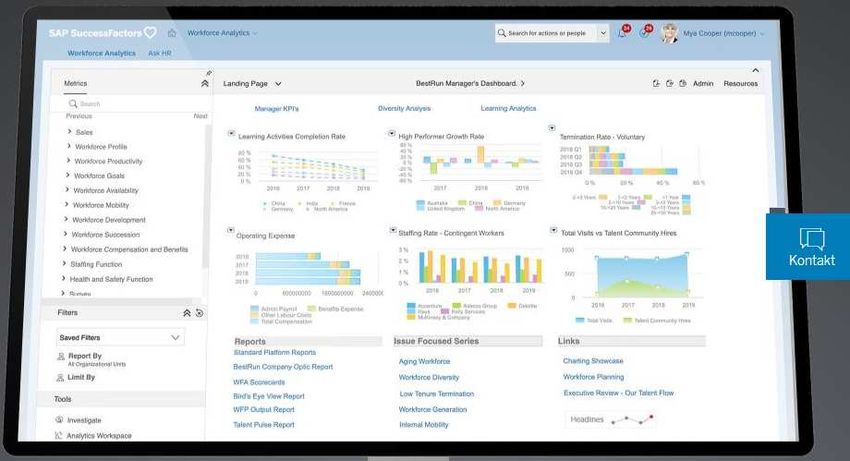Open menu icon for Staffing Rate - Contingent Workers
Screen dimensions: 850x461
393,230
